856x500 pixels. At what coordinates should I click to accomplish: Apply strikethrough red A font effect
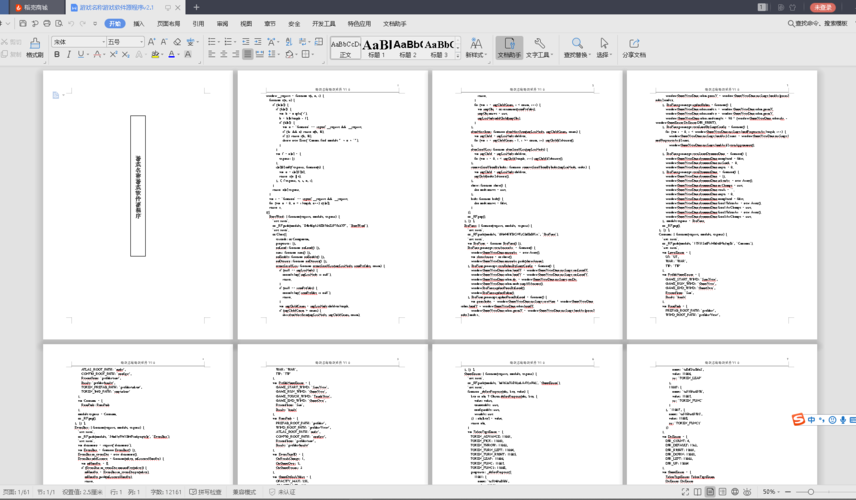pos(97,55)
